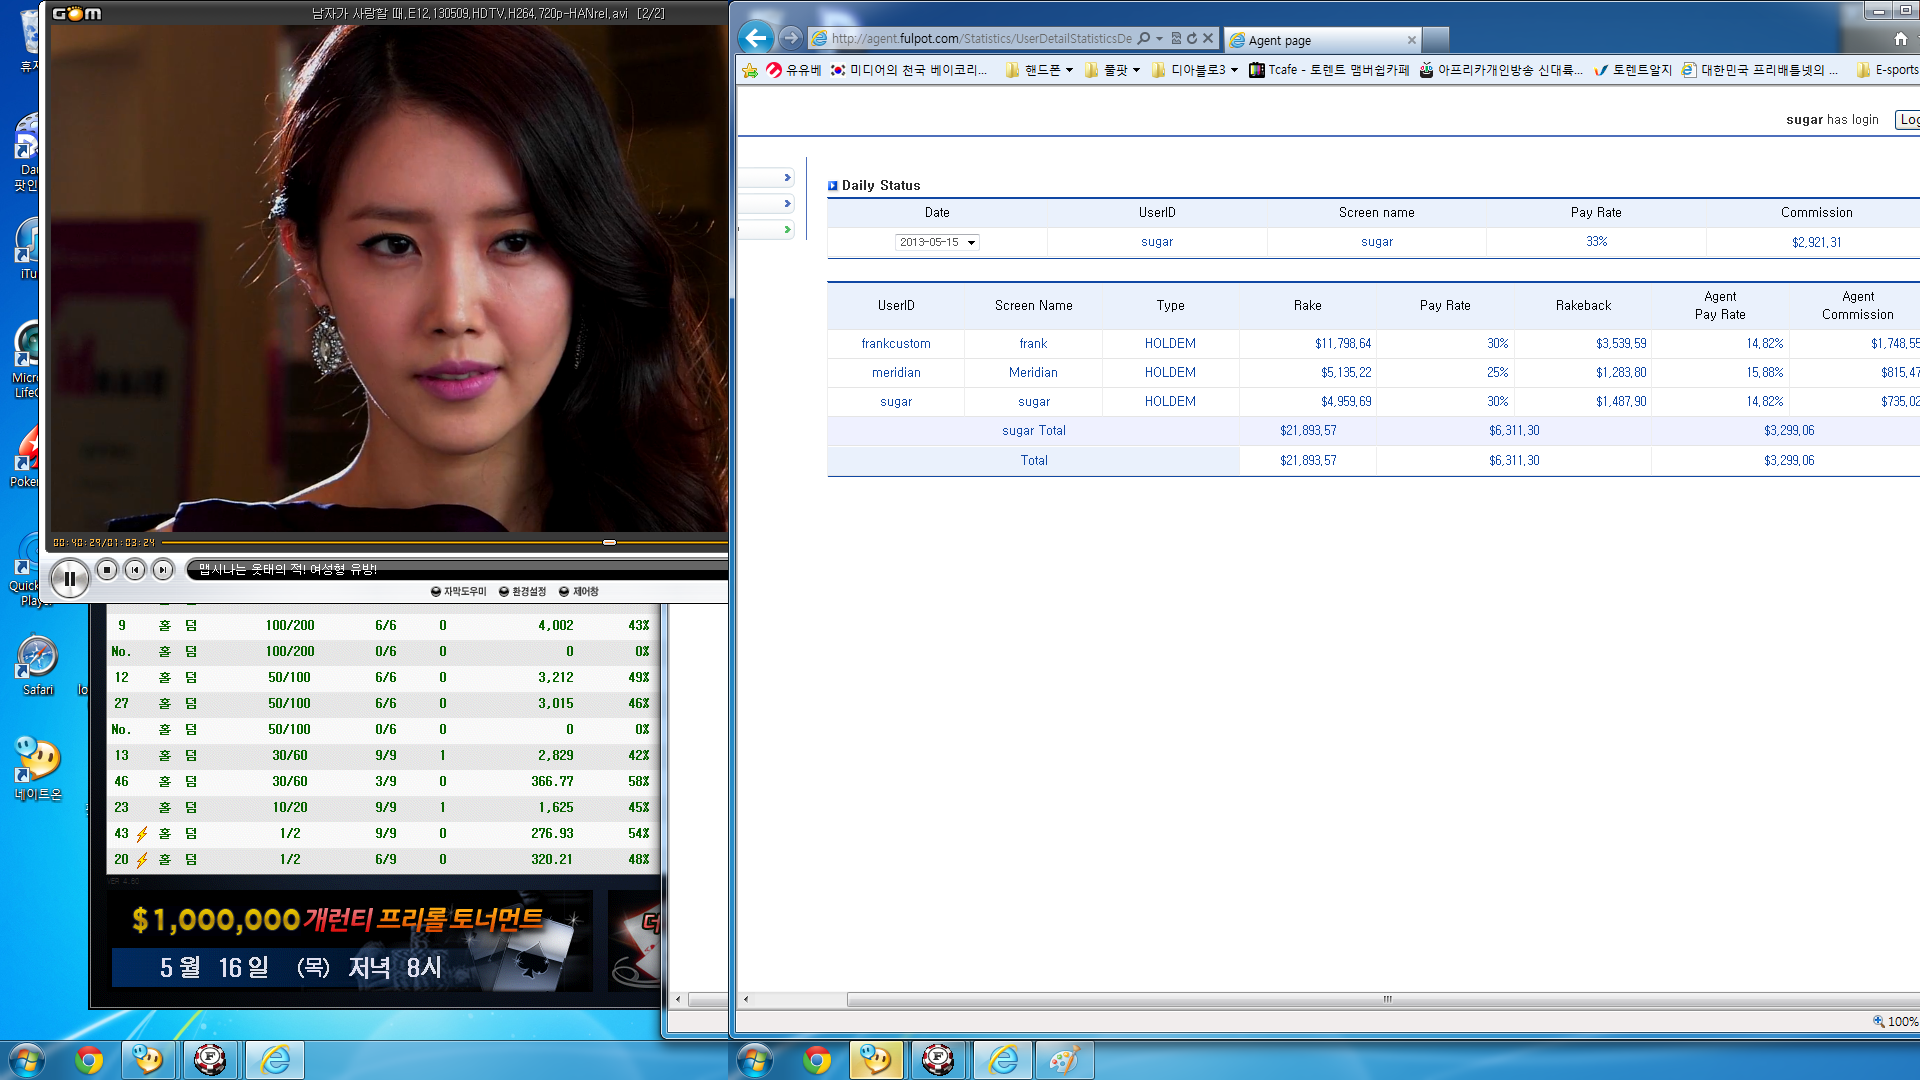Click the frank screen name link
The width and height of the screenshot is (1920, 1080).
click(1033, 343)
